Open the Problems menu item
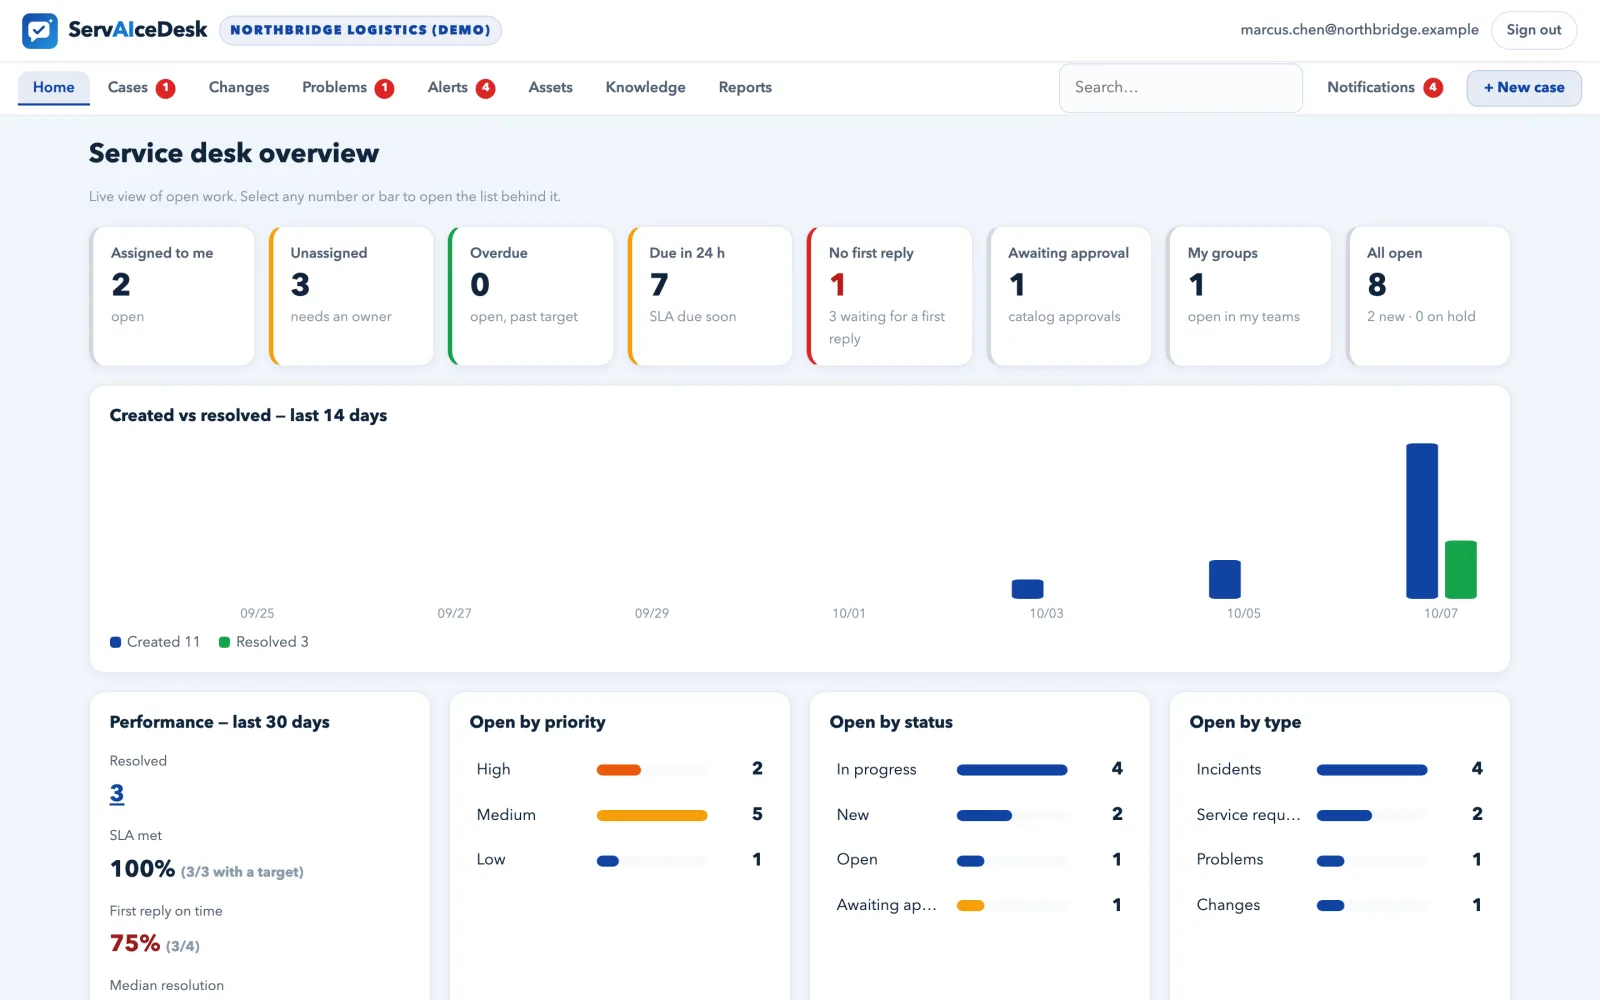 click(348, 88)
